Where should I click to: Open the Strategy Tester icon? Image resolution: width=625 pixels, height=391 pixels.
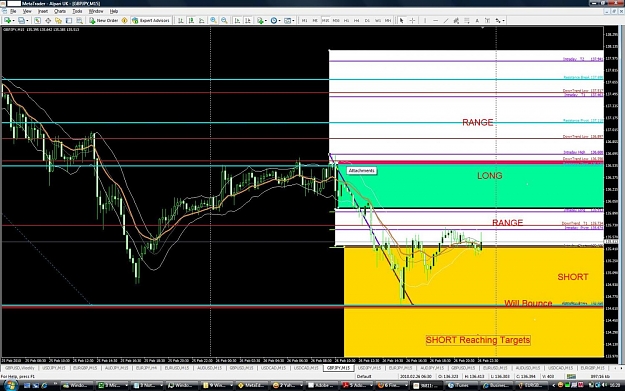[x=80, y=20]
